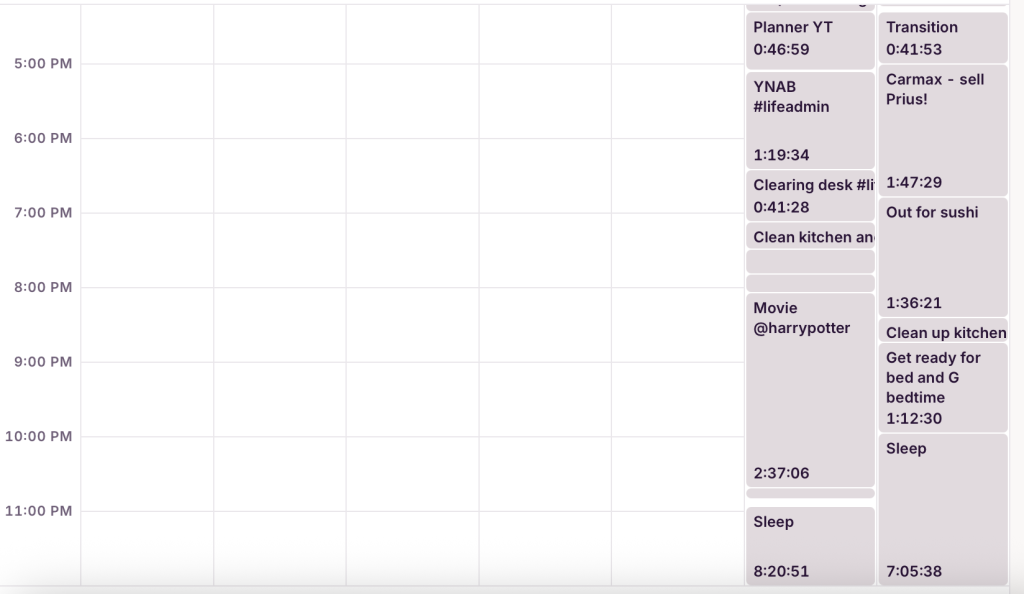Screen dimensions: 1024x594
Task: Click the Clean up kitchen event
Action: tap(942, 332)
